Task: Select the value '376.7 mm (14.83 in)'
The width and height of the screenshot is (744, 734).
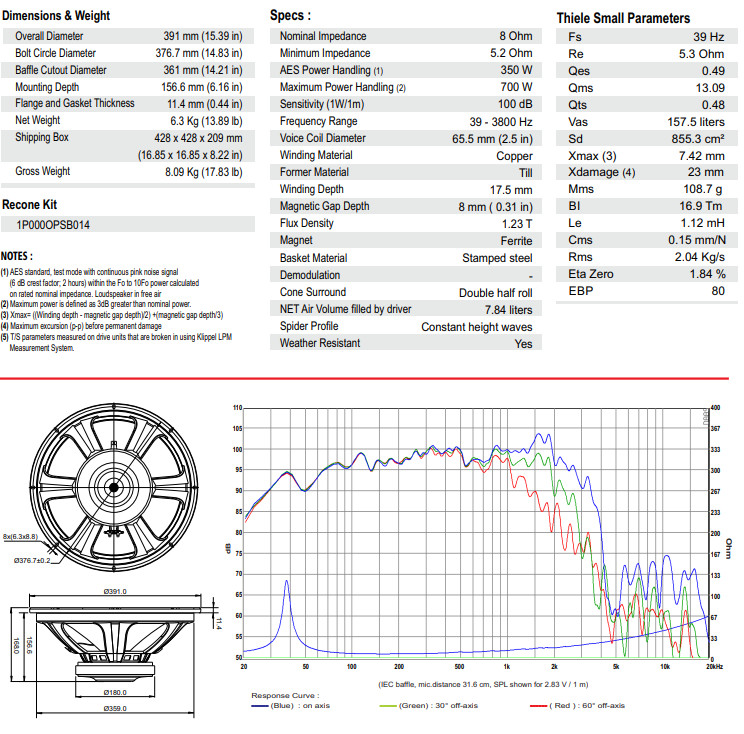Action: coord(199,53)
